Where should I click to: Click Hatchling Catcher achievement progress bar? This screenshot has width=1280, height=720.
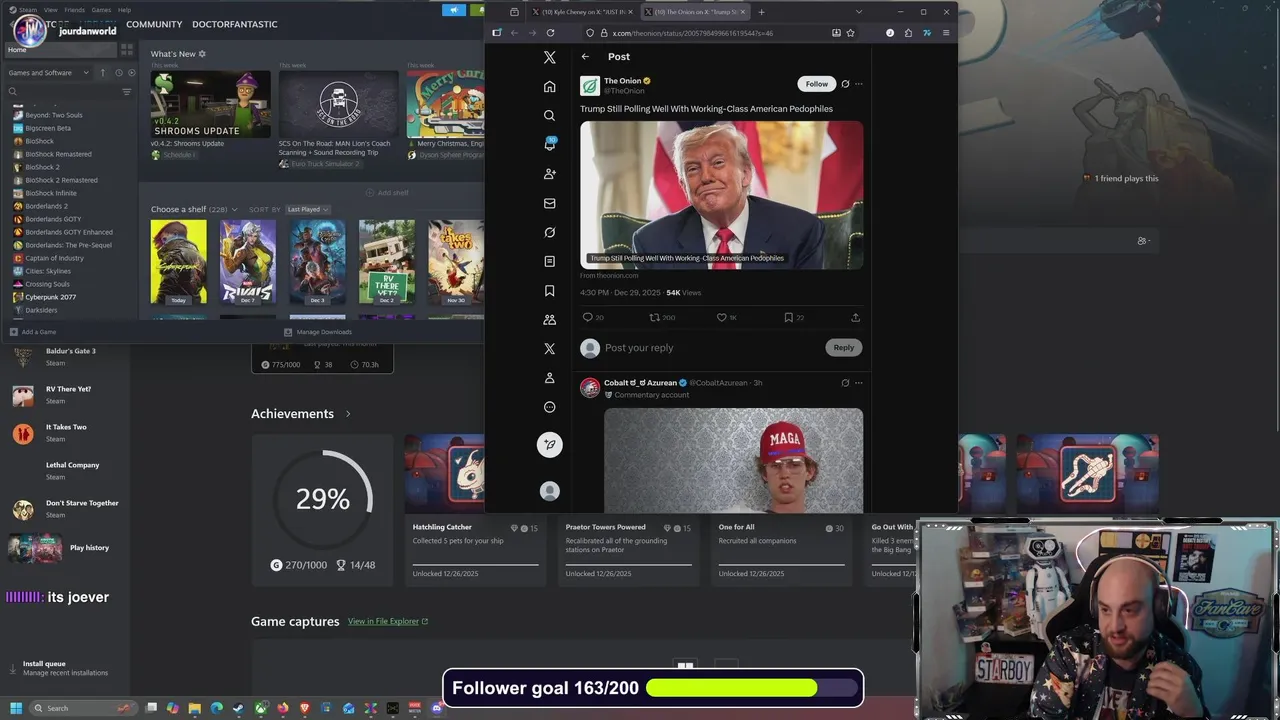(476, 564)
